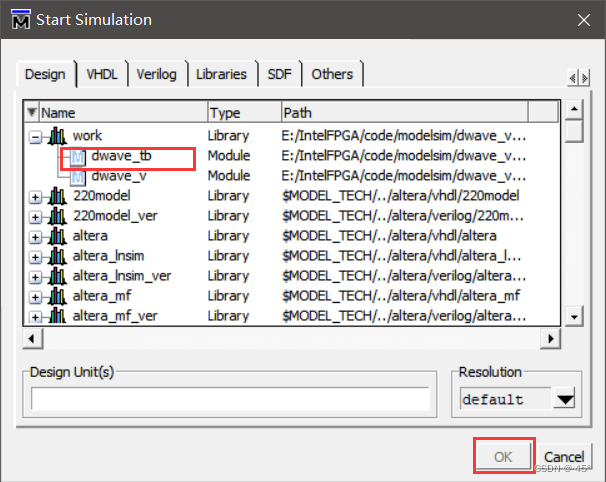Expand the 220model_ver library

(x=35, y=217)
